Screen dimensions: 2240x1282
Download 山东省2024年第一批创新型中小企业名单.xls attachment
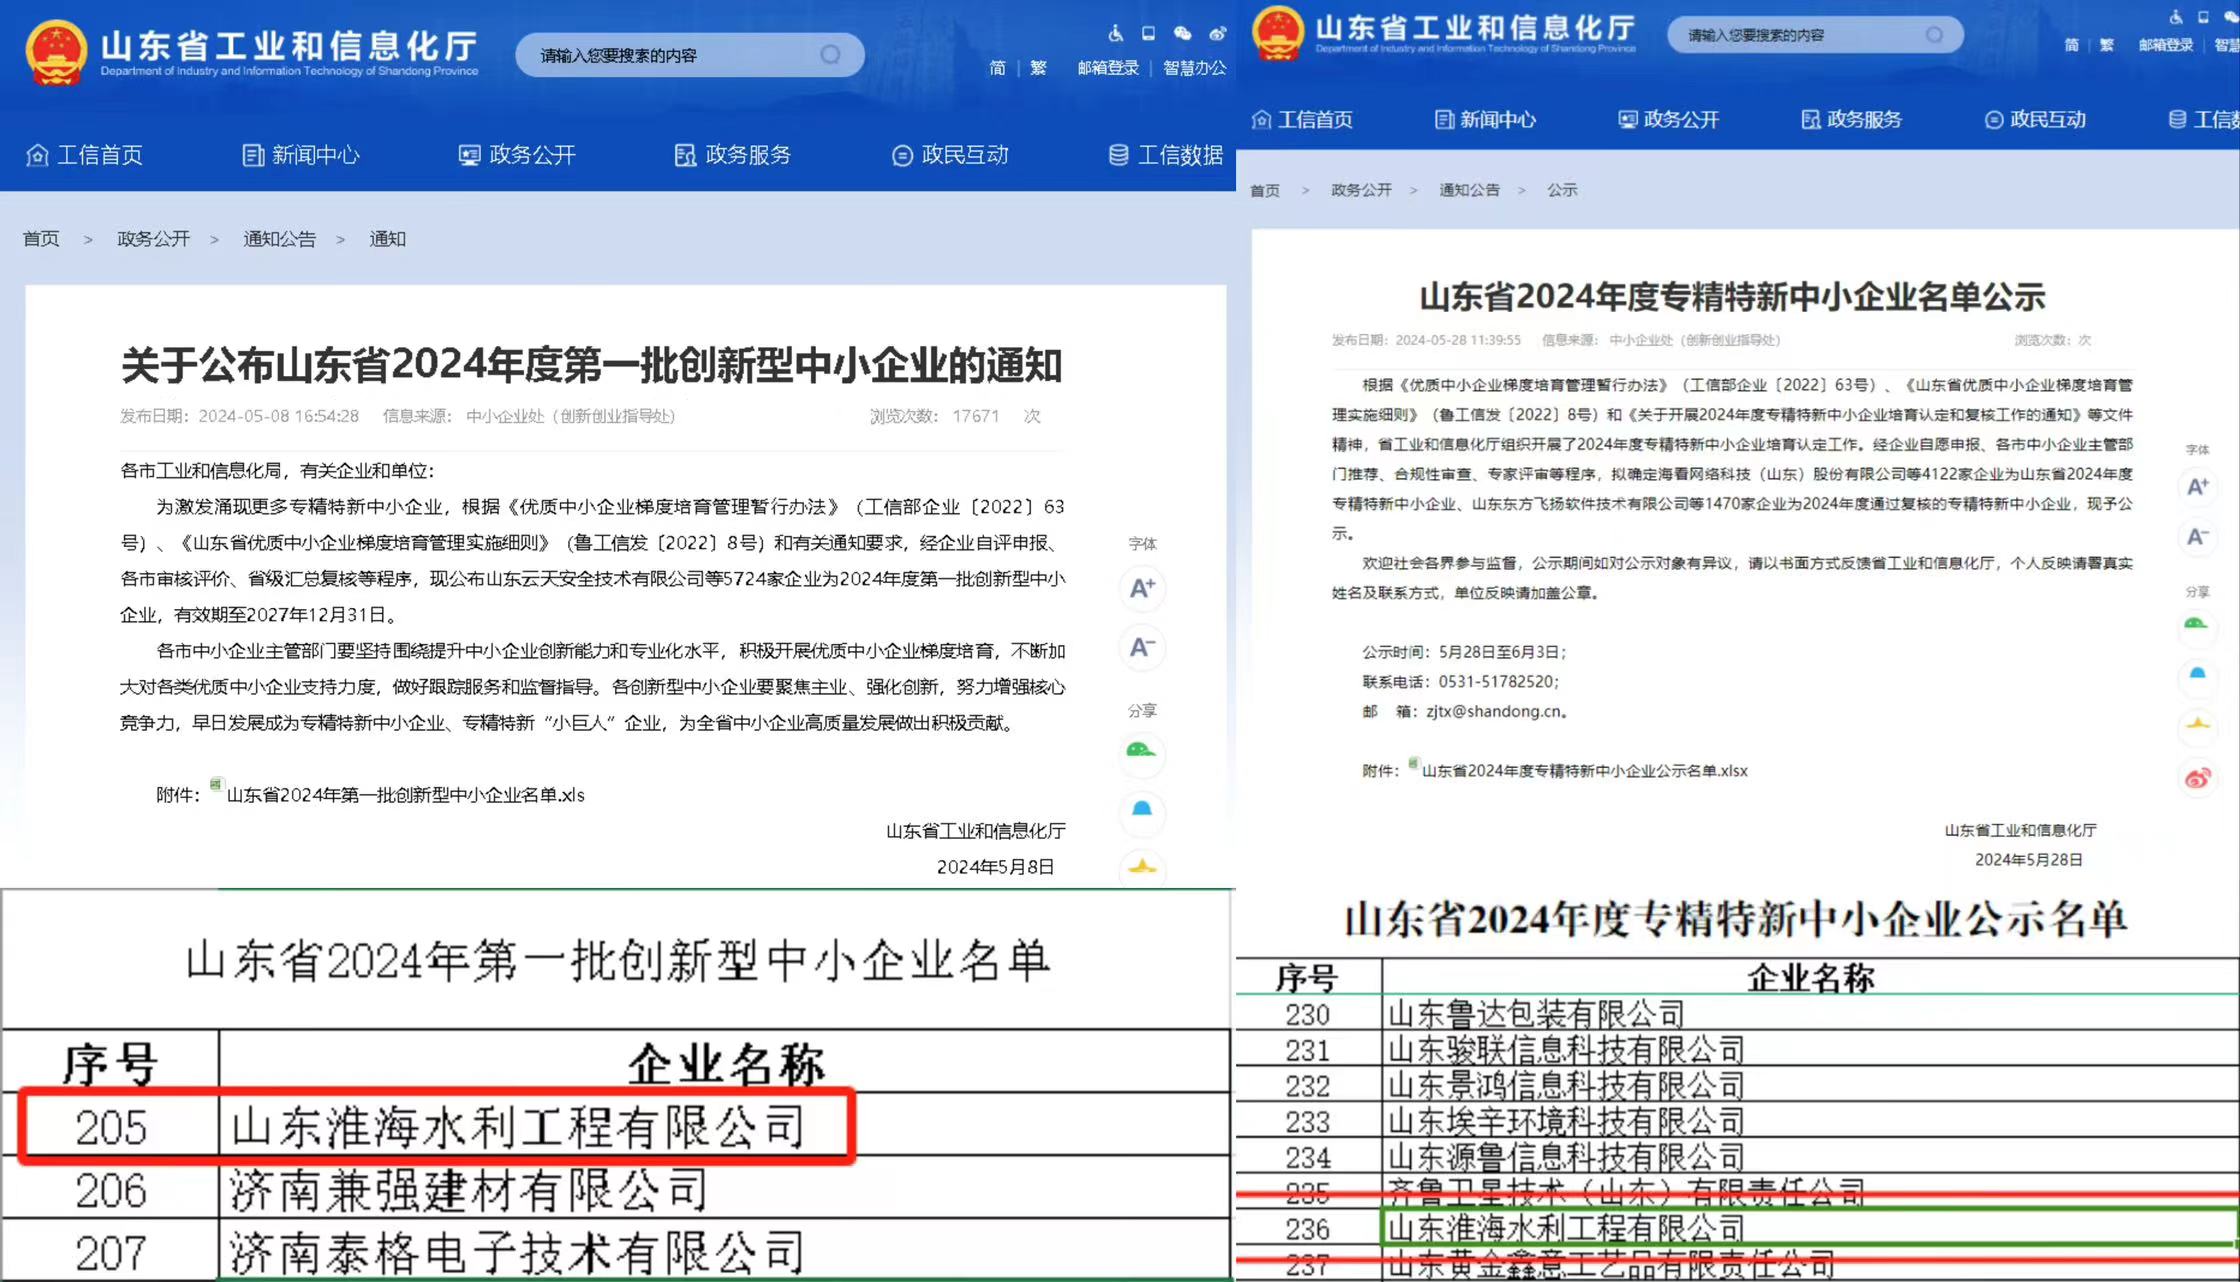tap(405, 795)
